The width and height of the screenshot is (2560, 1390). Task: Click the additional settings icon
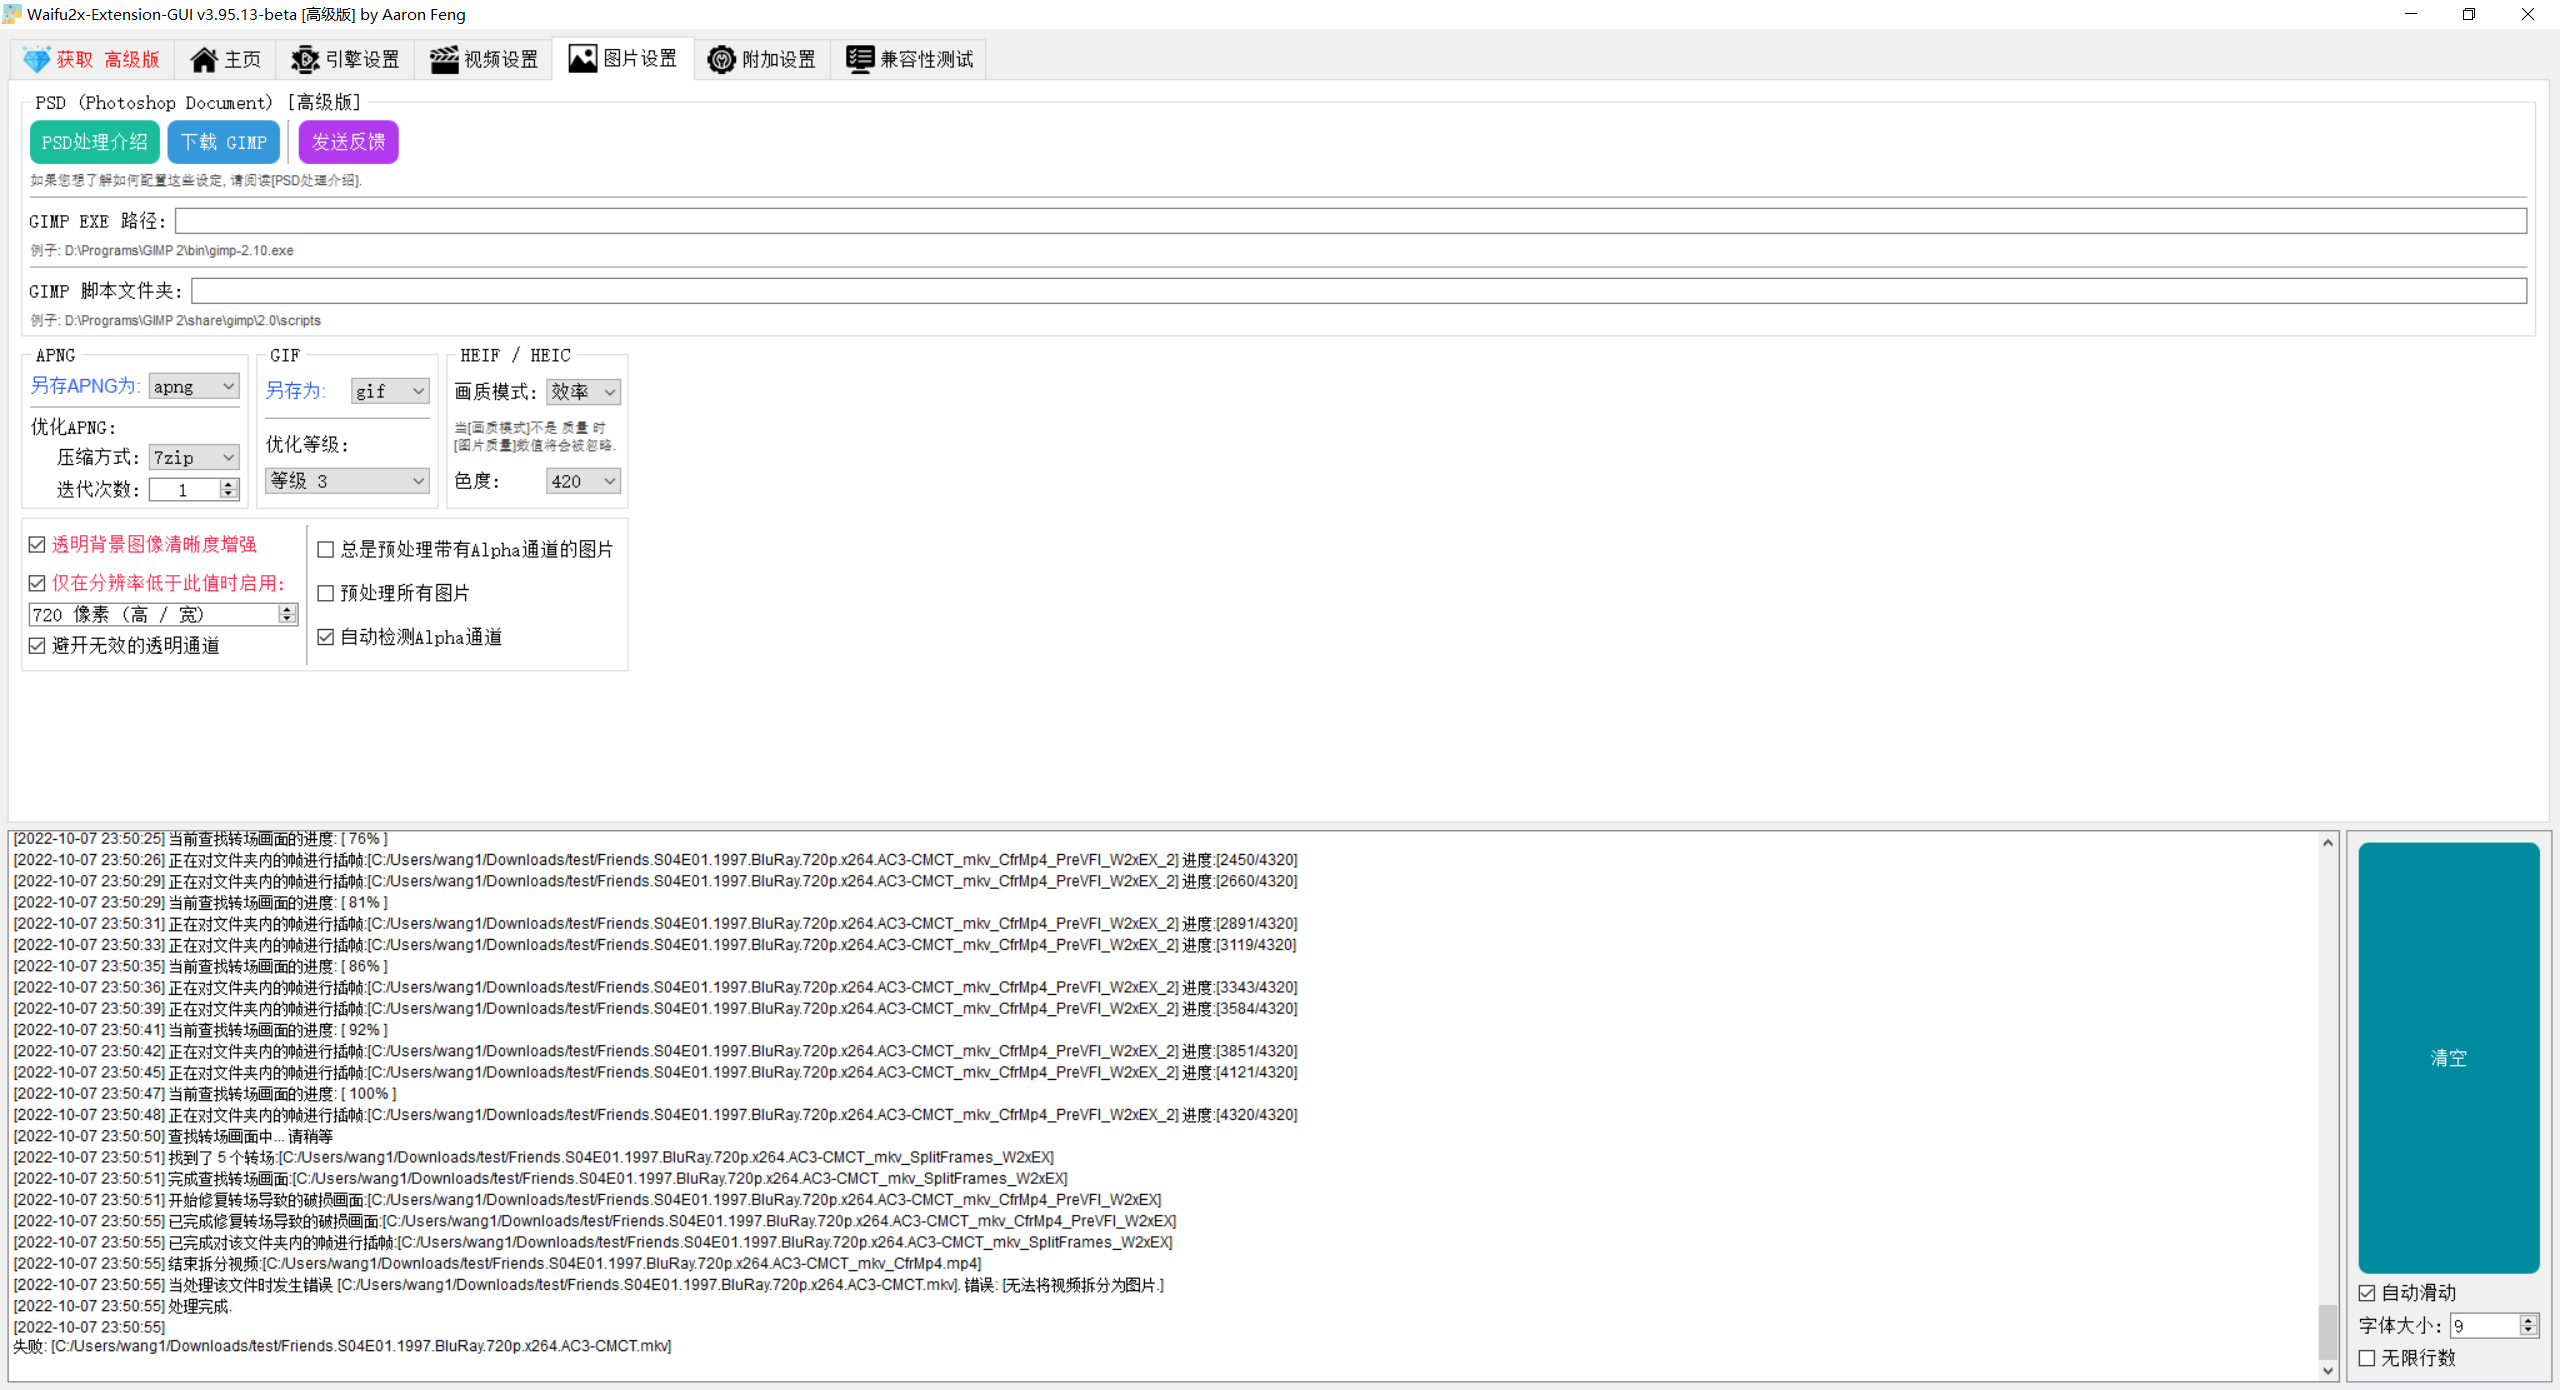pyautogui.click(x=720, y=60)
